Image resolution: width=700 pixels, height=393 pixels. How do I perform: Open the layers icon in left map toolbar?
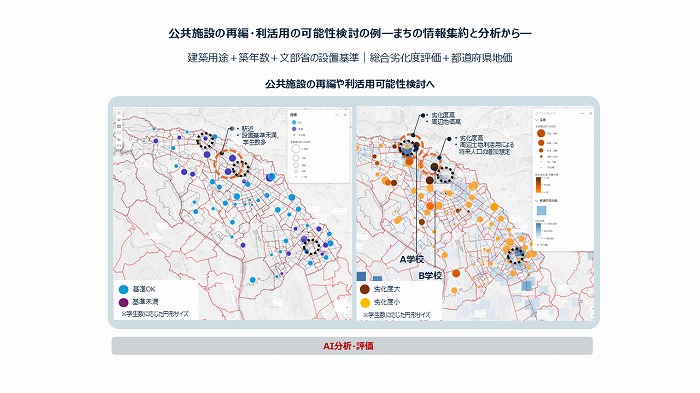tap(119, 119)
